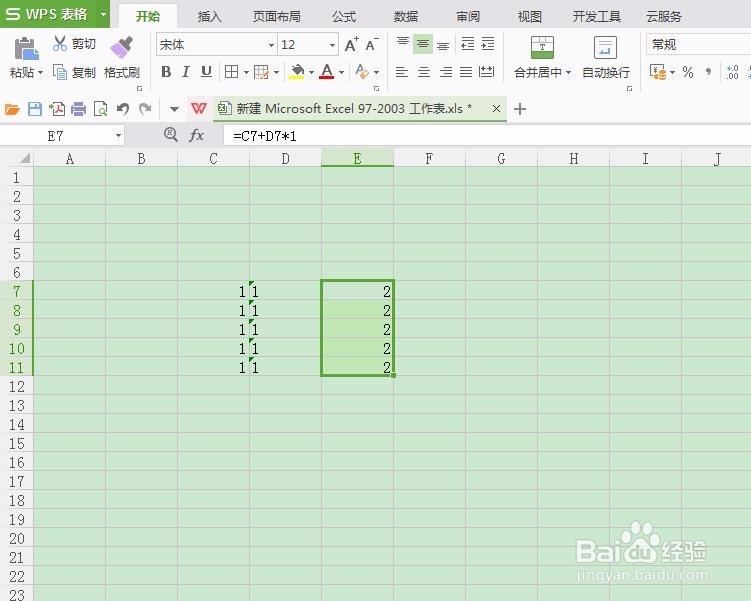Click the WPS home W icon
Screen dimensions: 751x601
pyautogui.click(x=199, y=109)
